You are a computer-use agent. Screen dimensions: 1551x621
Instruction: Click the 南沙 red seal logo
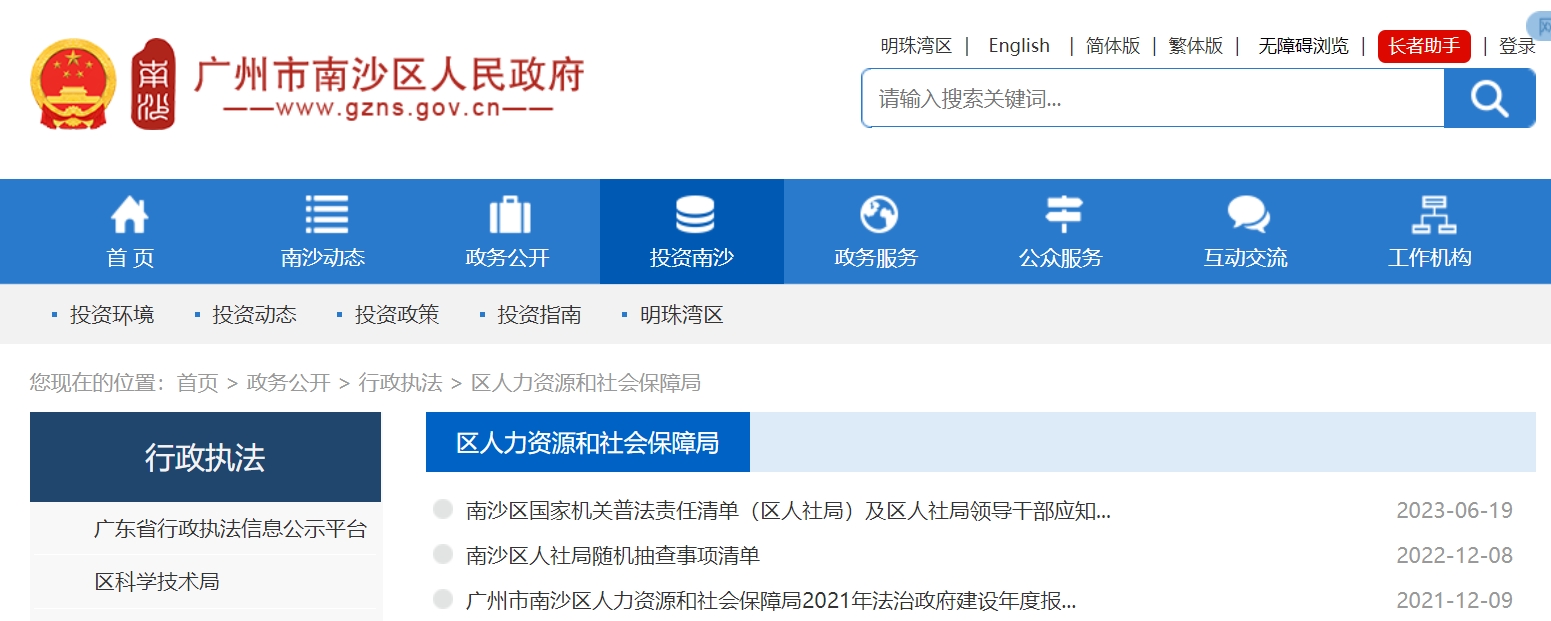tap(155, 83)
